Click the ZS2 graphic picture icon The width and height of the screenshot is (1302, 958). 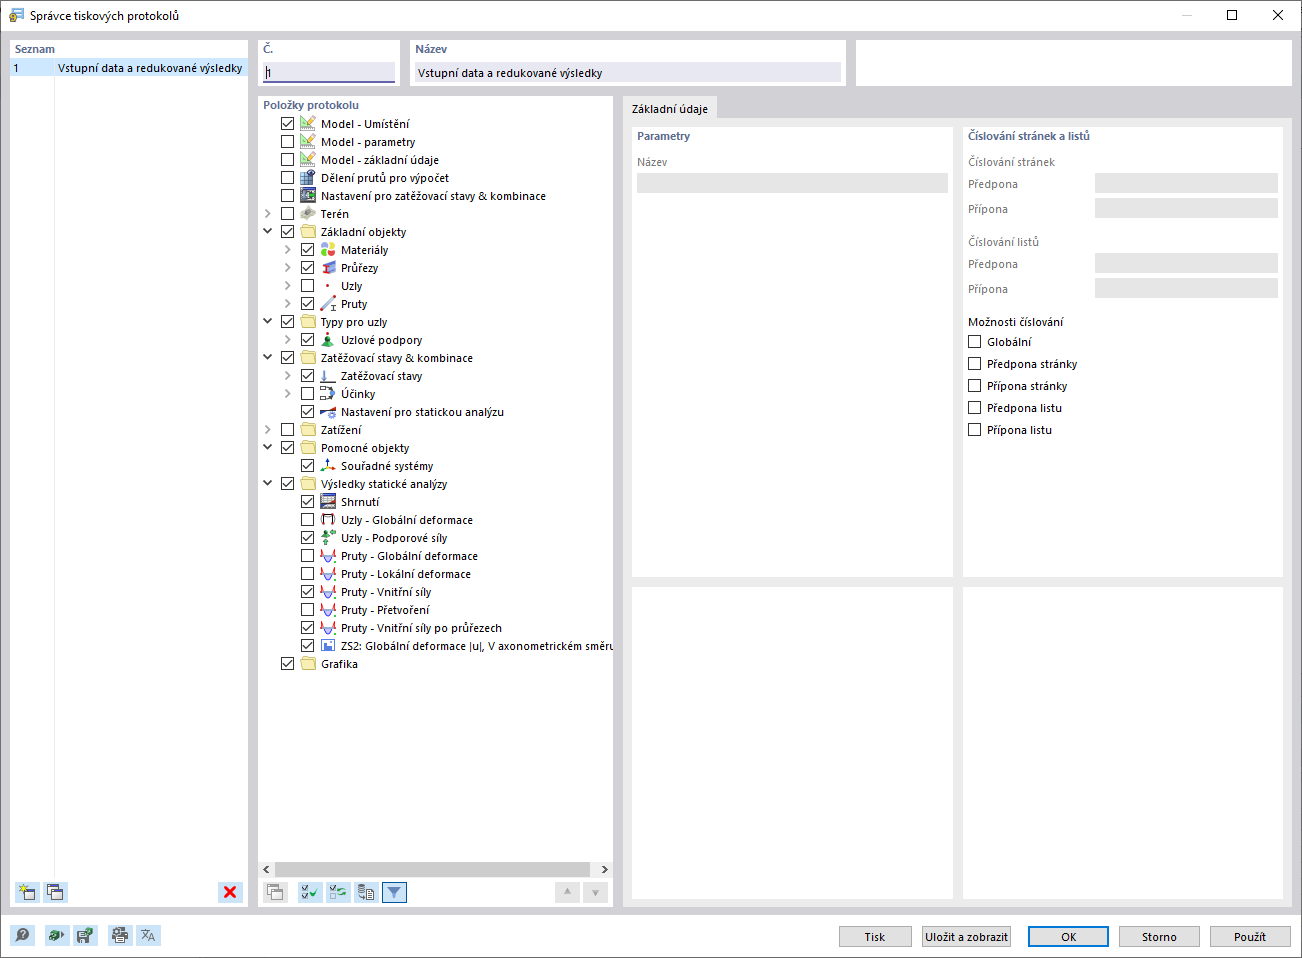coord(328,646)
